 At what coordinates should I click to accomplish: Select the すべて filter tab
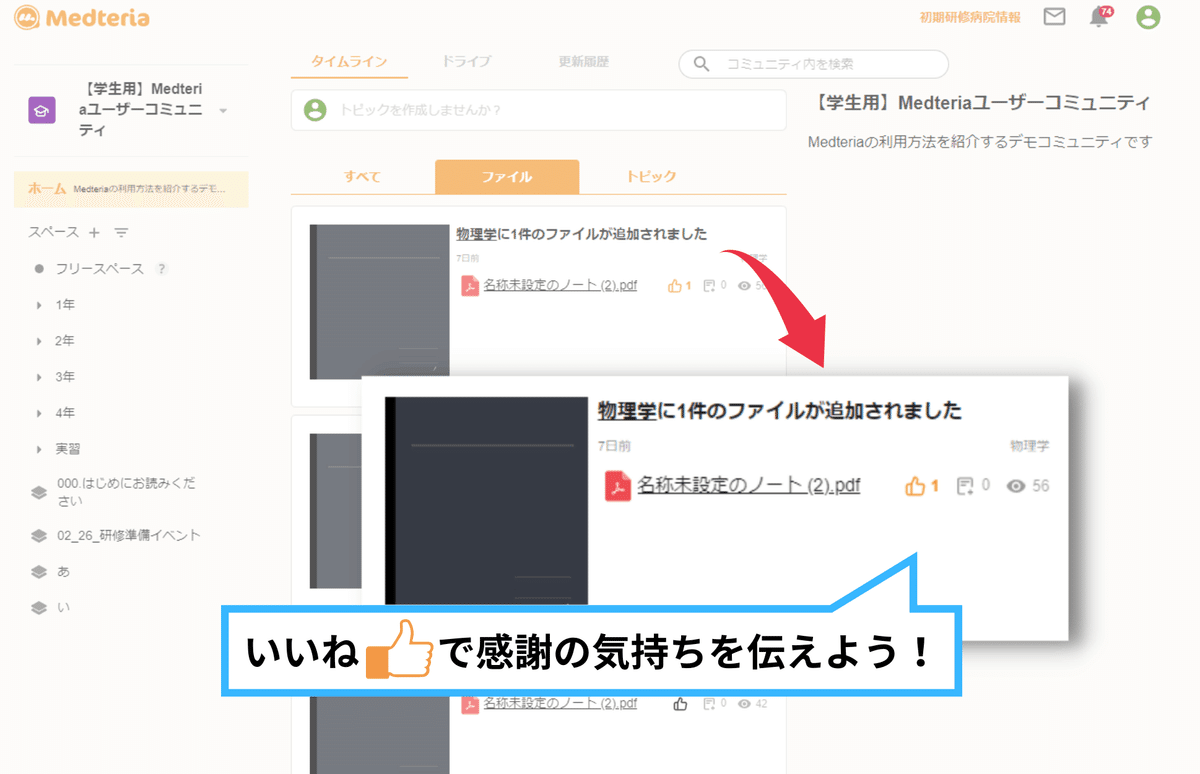362,177
